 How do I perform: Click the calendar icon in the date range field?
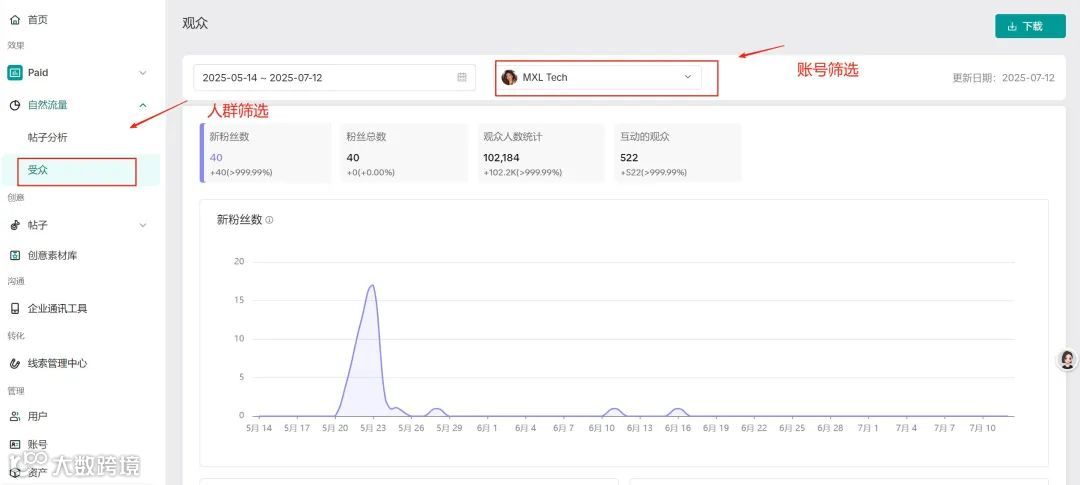462,77
